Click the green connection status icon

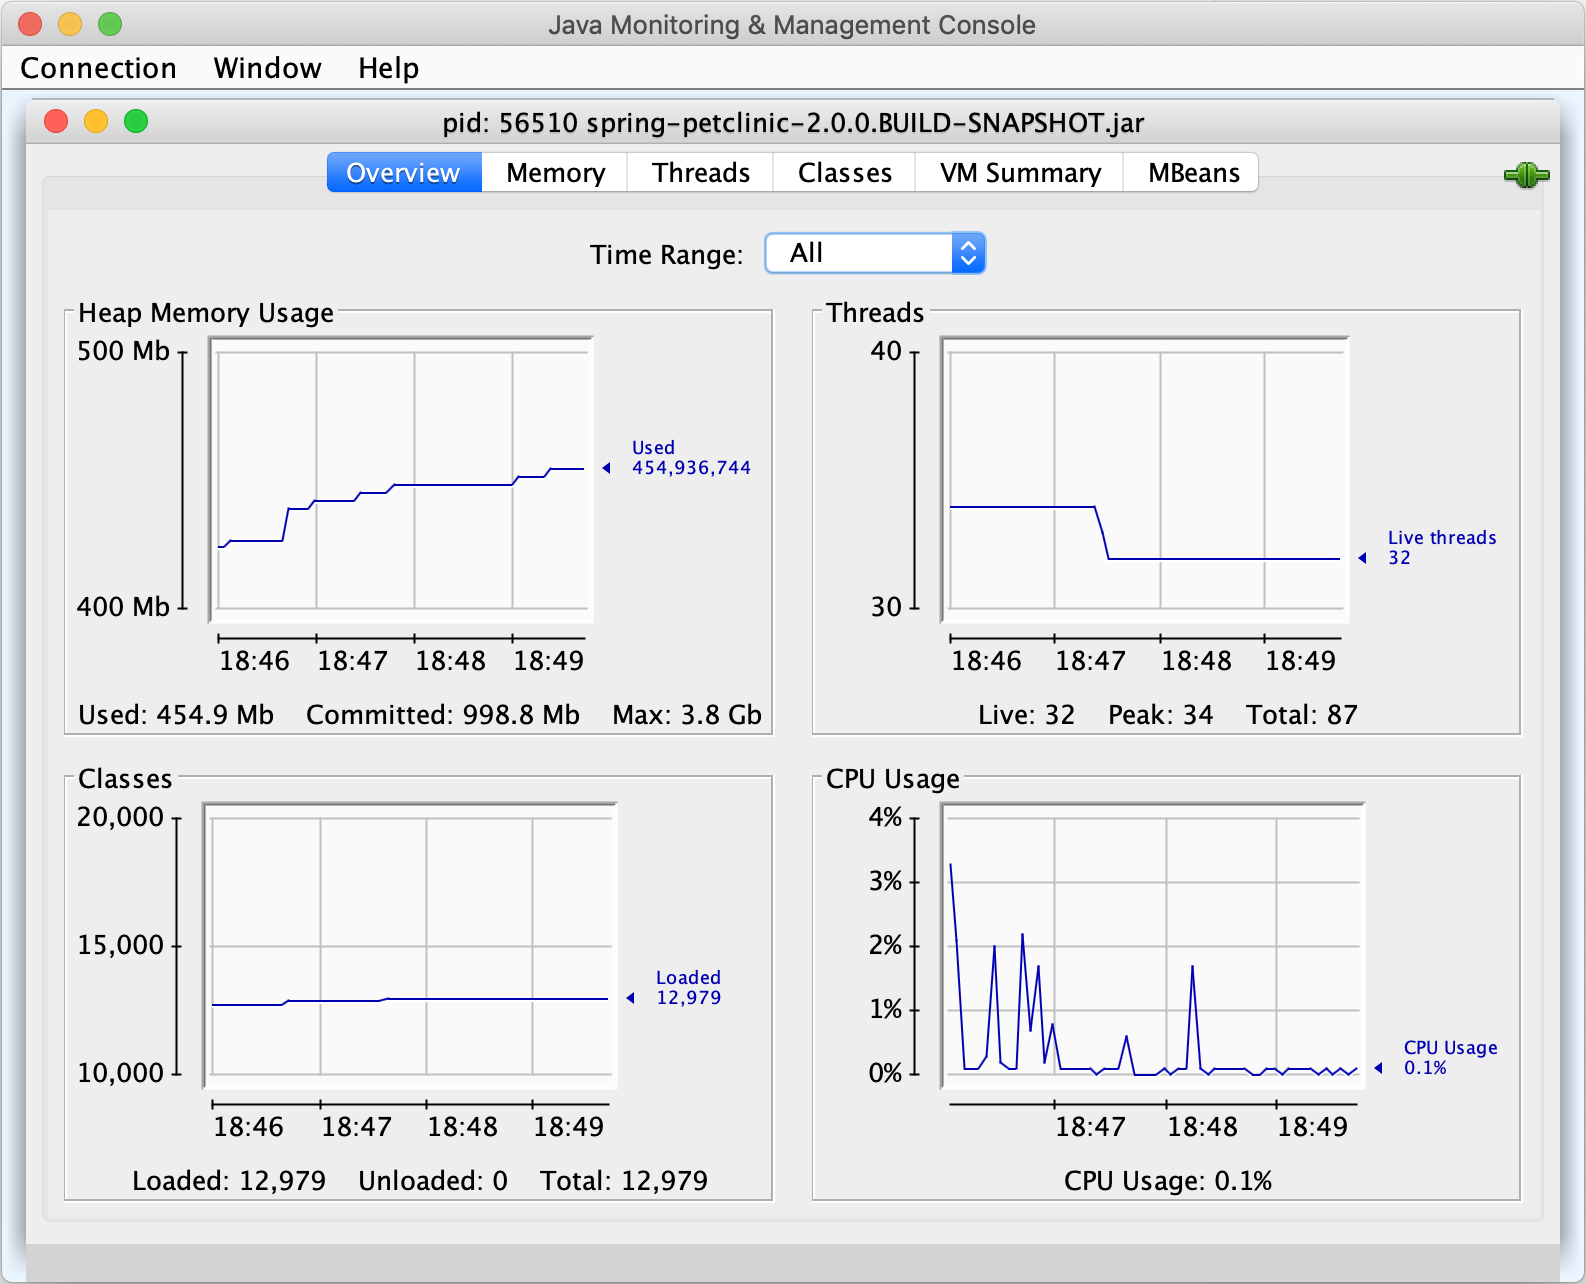pos(1526,176)
